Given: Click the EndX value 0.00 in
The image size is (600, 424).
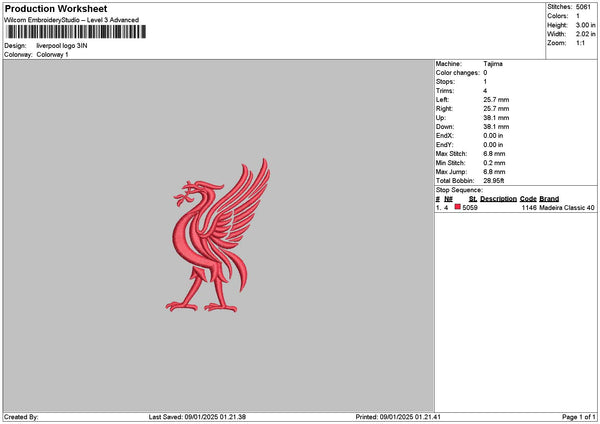Looking at the screenshot, I should pos(493,136).
